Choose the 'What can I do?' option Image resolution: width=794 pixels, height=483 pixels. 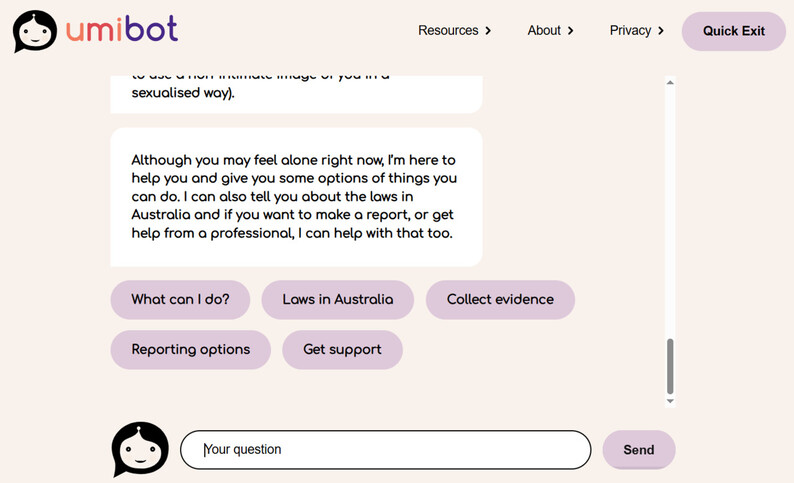coord(180,300)
